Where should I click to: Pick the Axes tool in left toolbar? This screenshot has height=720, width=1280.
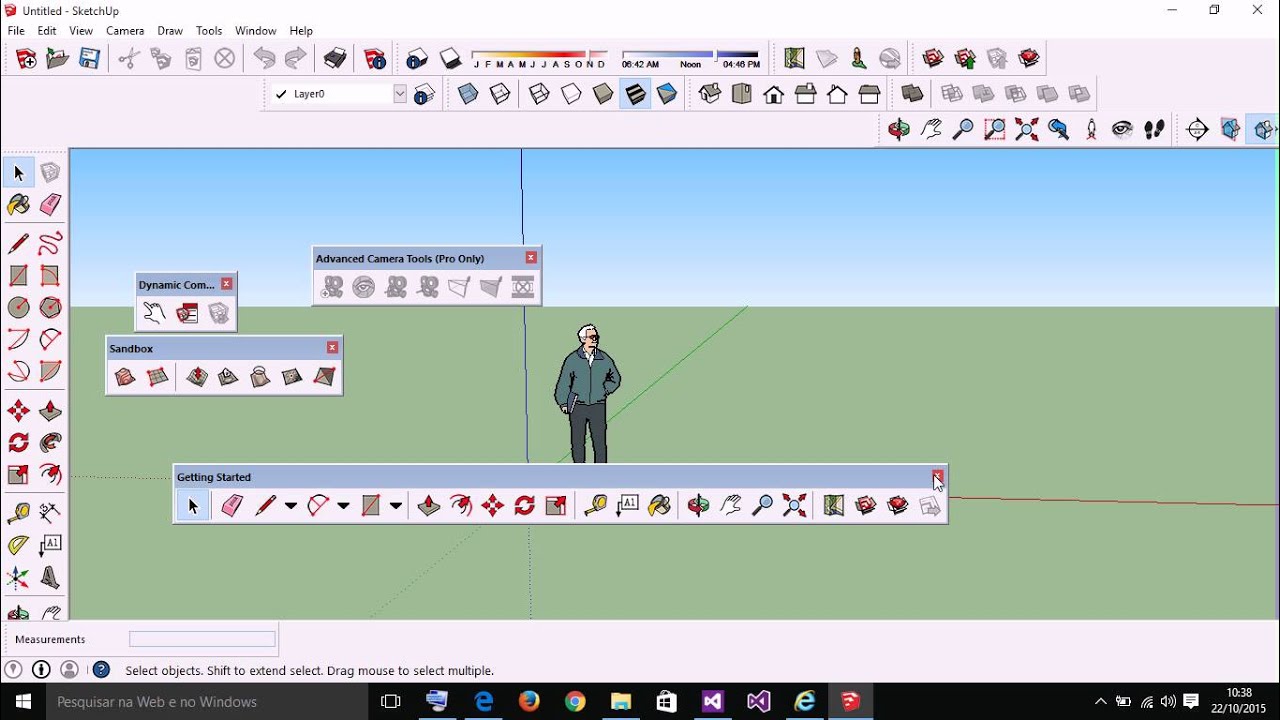coord(18,578)
